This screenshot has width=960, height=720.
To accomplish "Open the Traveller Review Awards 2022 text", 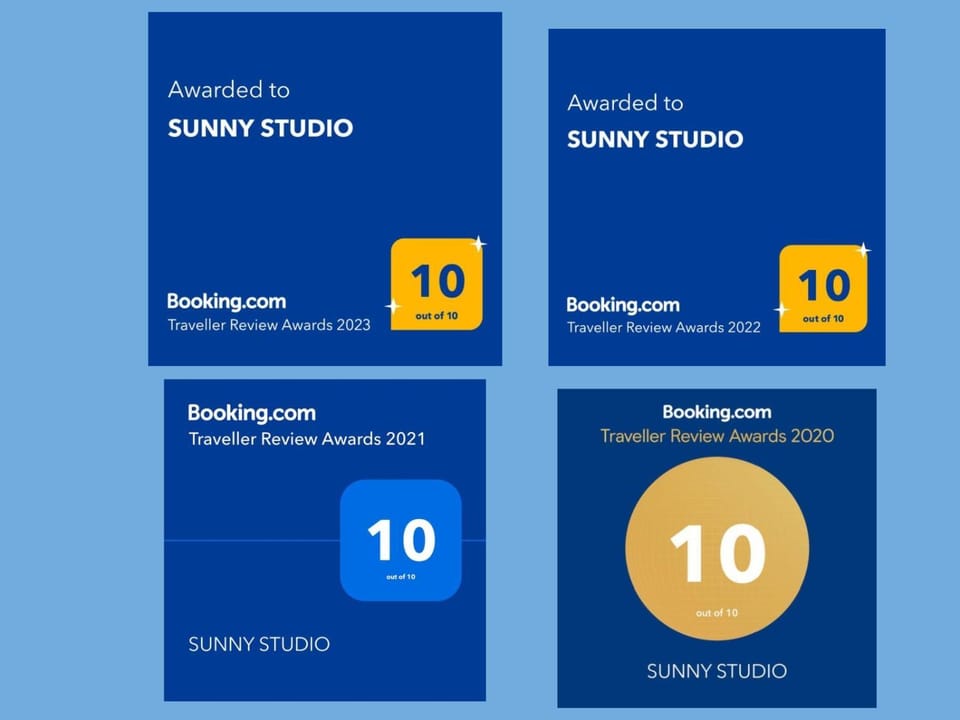I will point(664,327).
